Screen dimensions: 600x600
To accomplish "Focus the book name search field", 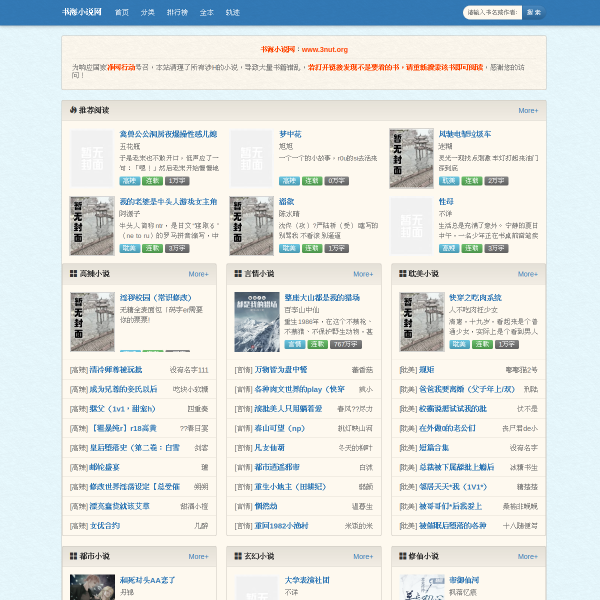I will 492,13.
